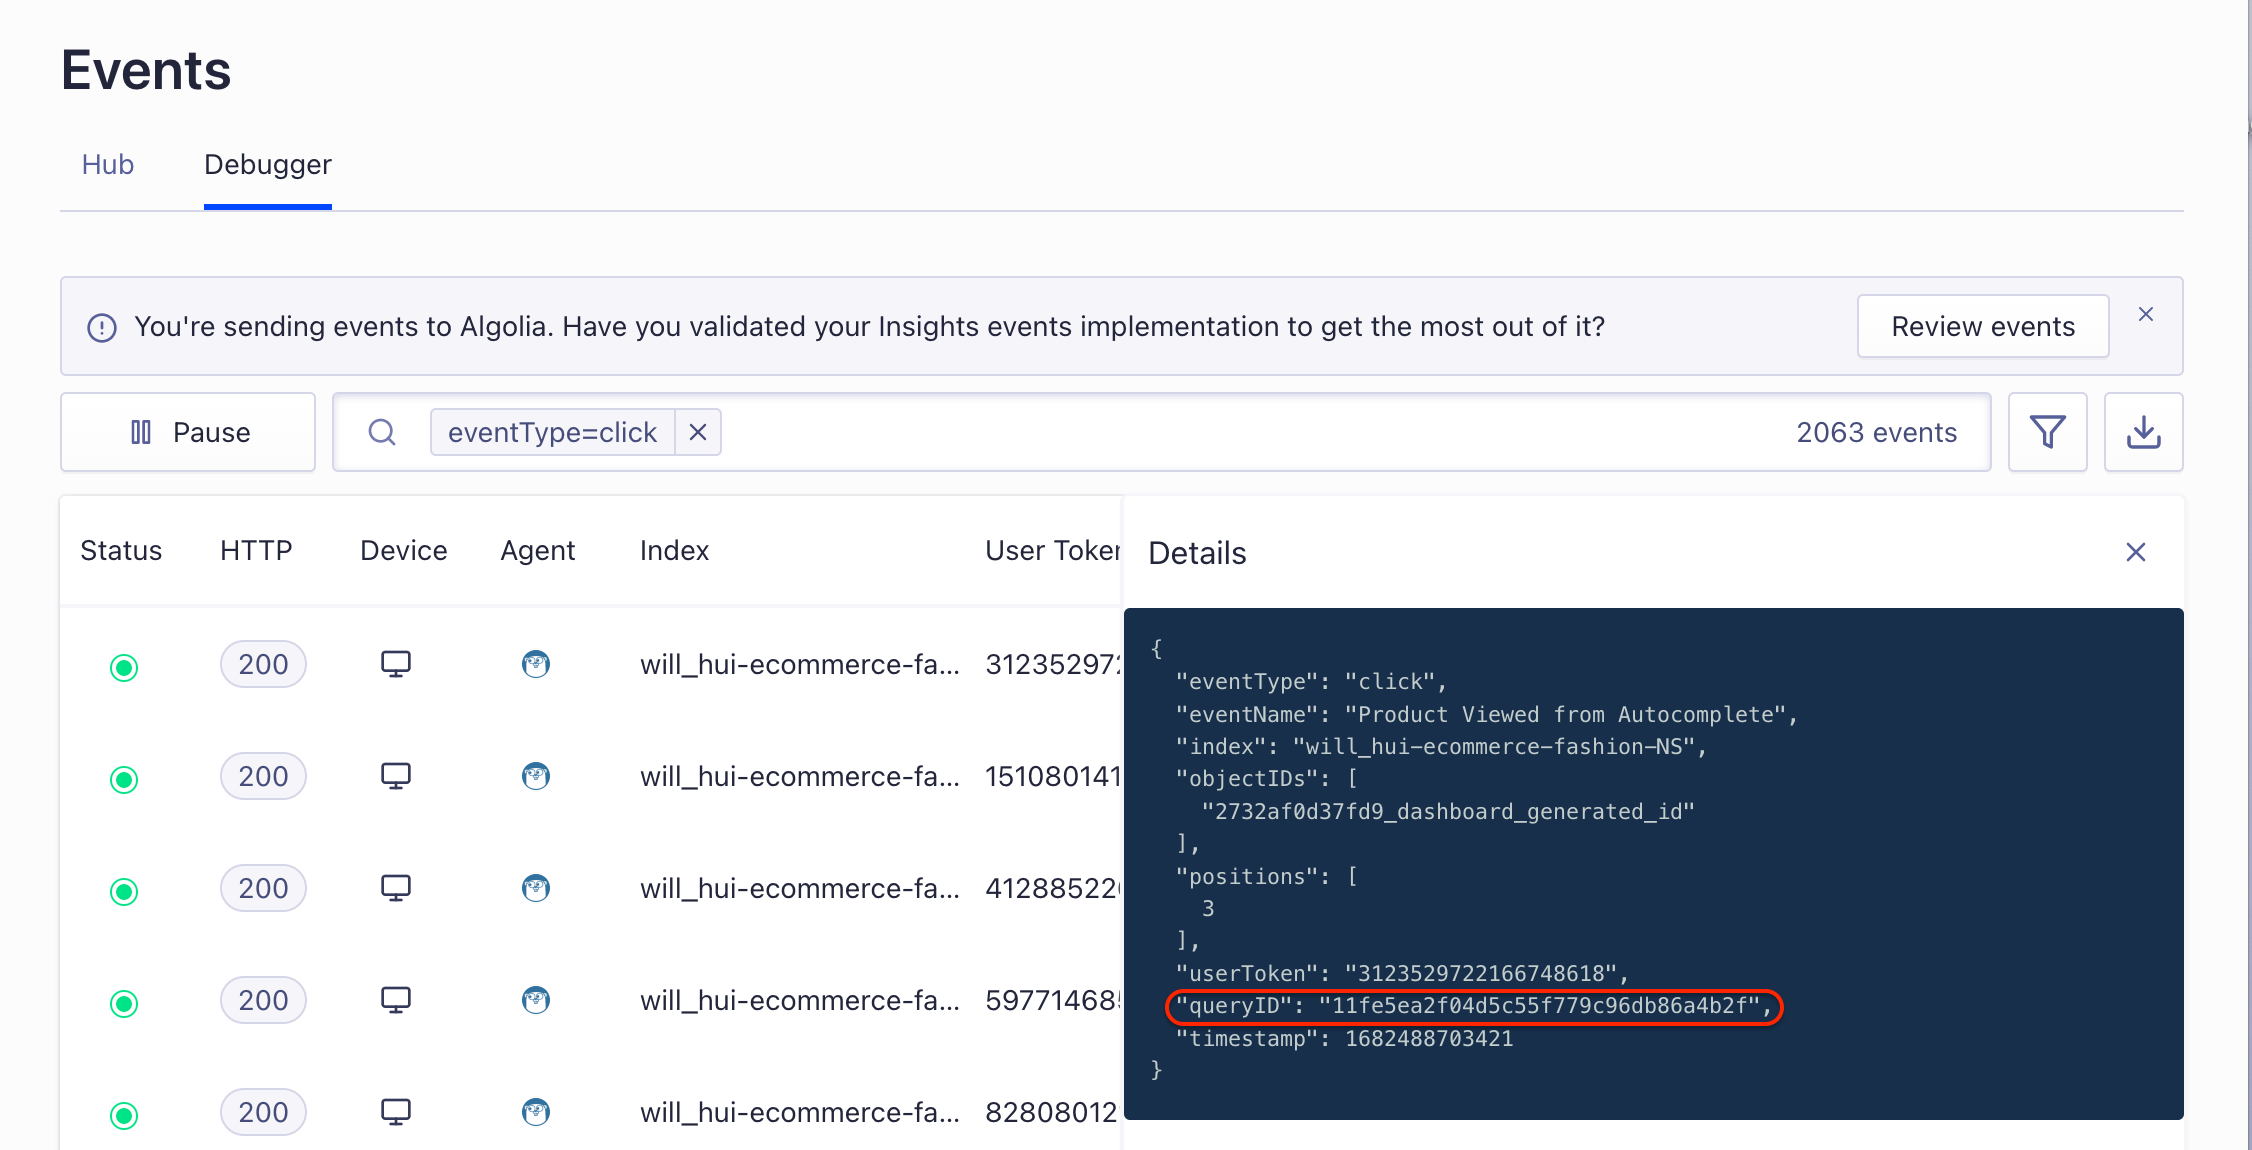Click green status icon for token 31235297 row
This screenshot has height=1150, width=2252.
pyautogui.click(x=124, y=667)
